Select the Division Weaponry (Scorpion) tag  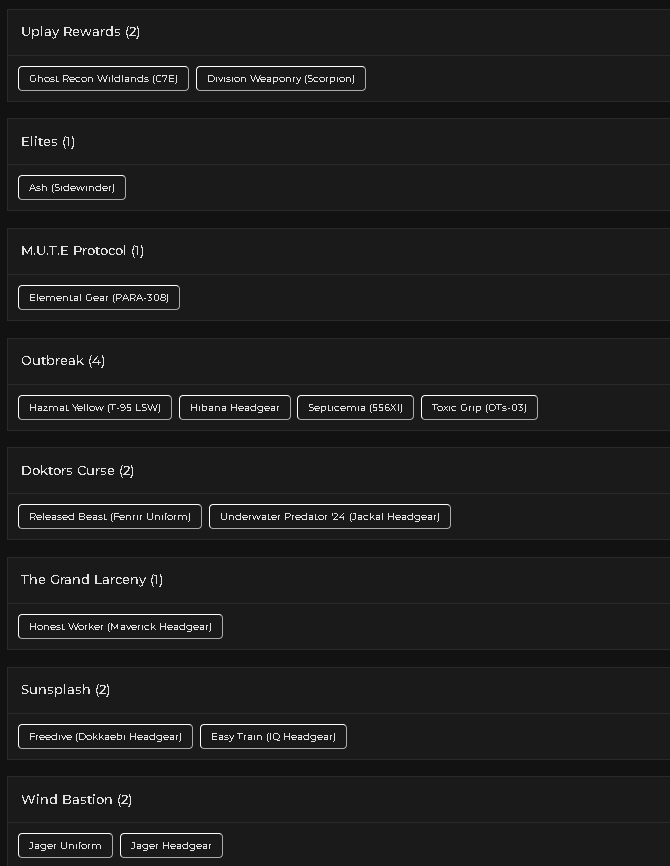point(281,78)
